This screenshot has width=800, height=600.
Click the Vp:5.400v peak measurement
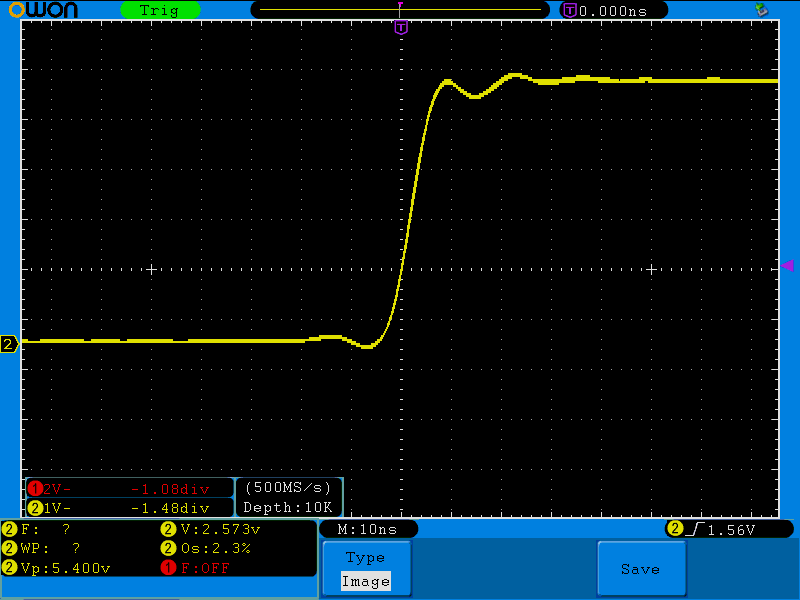pyautogui.click(x=57, y=568)
